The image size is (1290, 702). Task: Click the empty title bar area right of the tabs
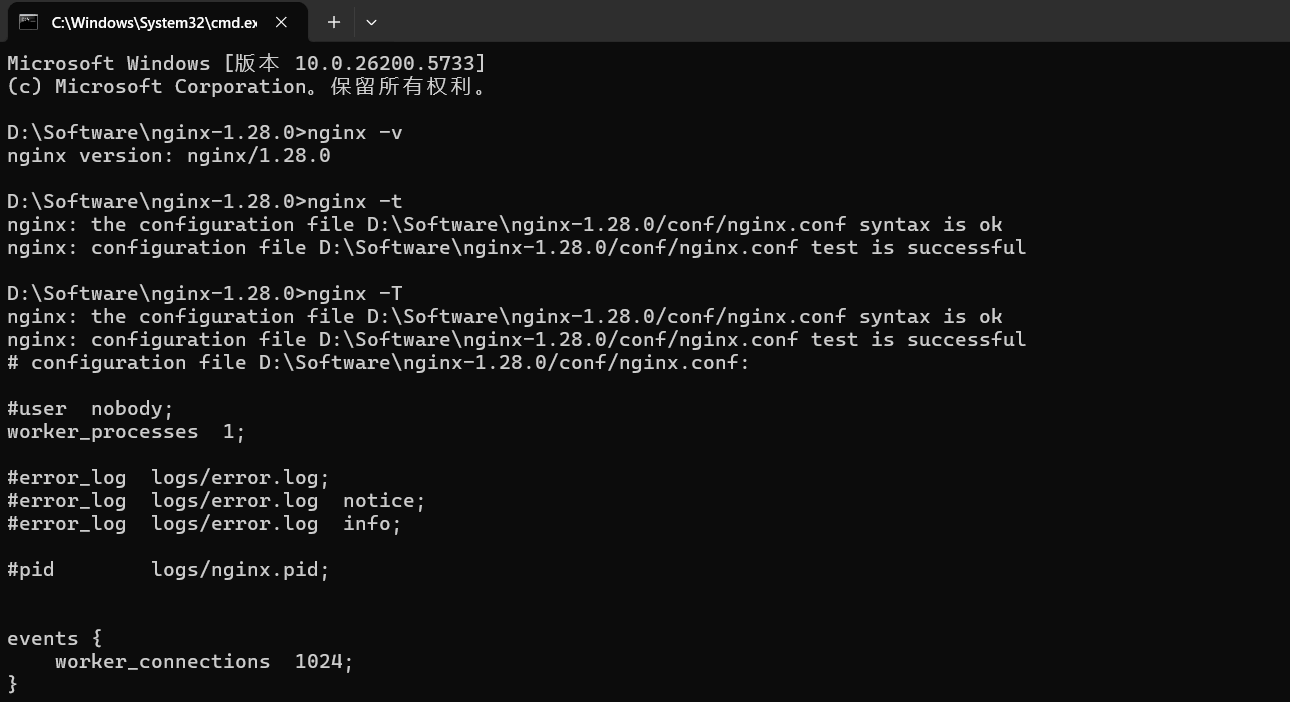(x=800, y=22)
